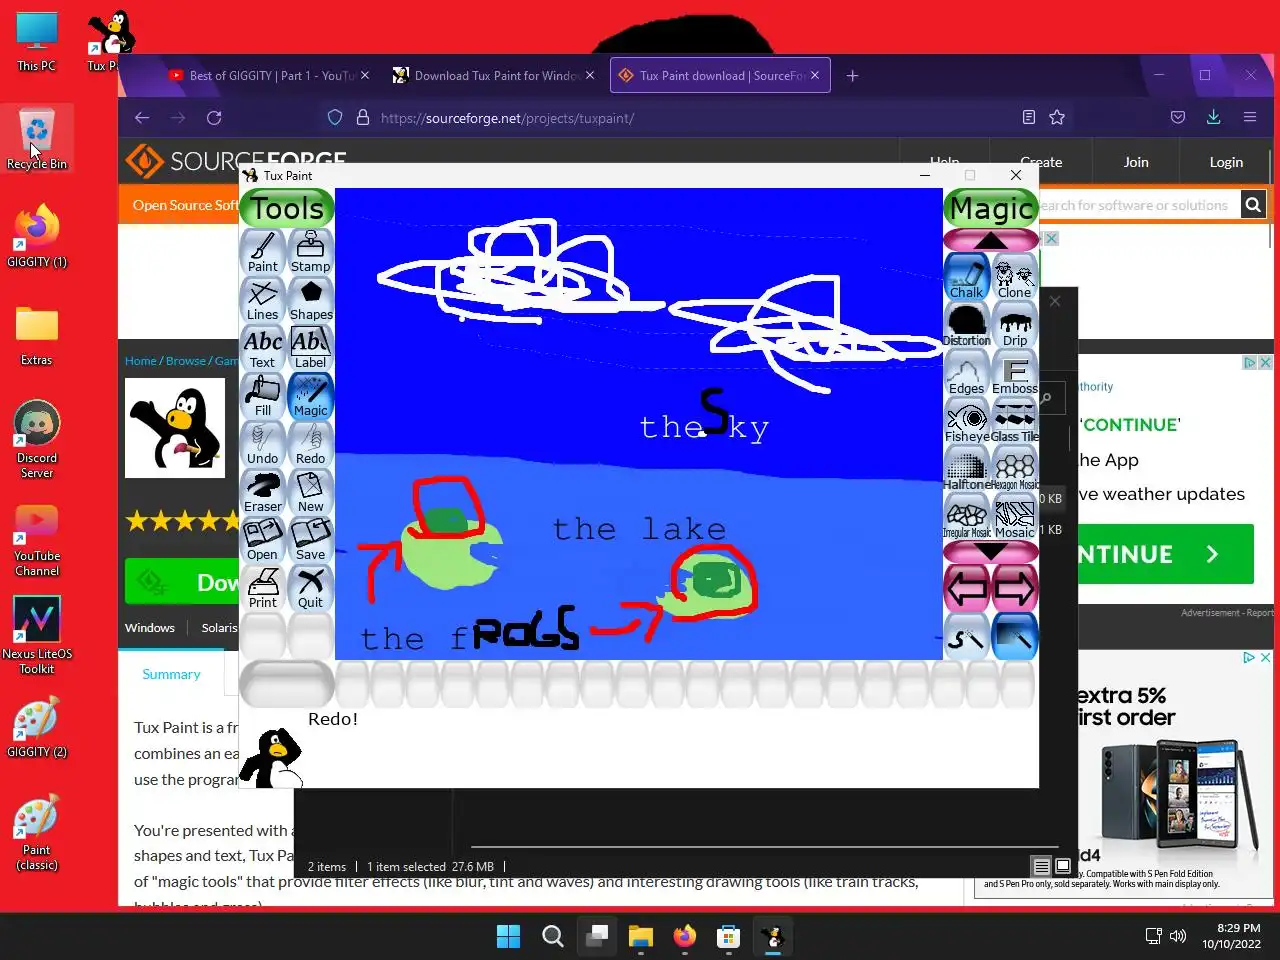Pick the Label tool
The image size is (1280, 960).
coord(310,348)
